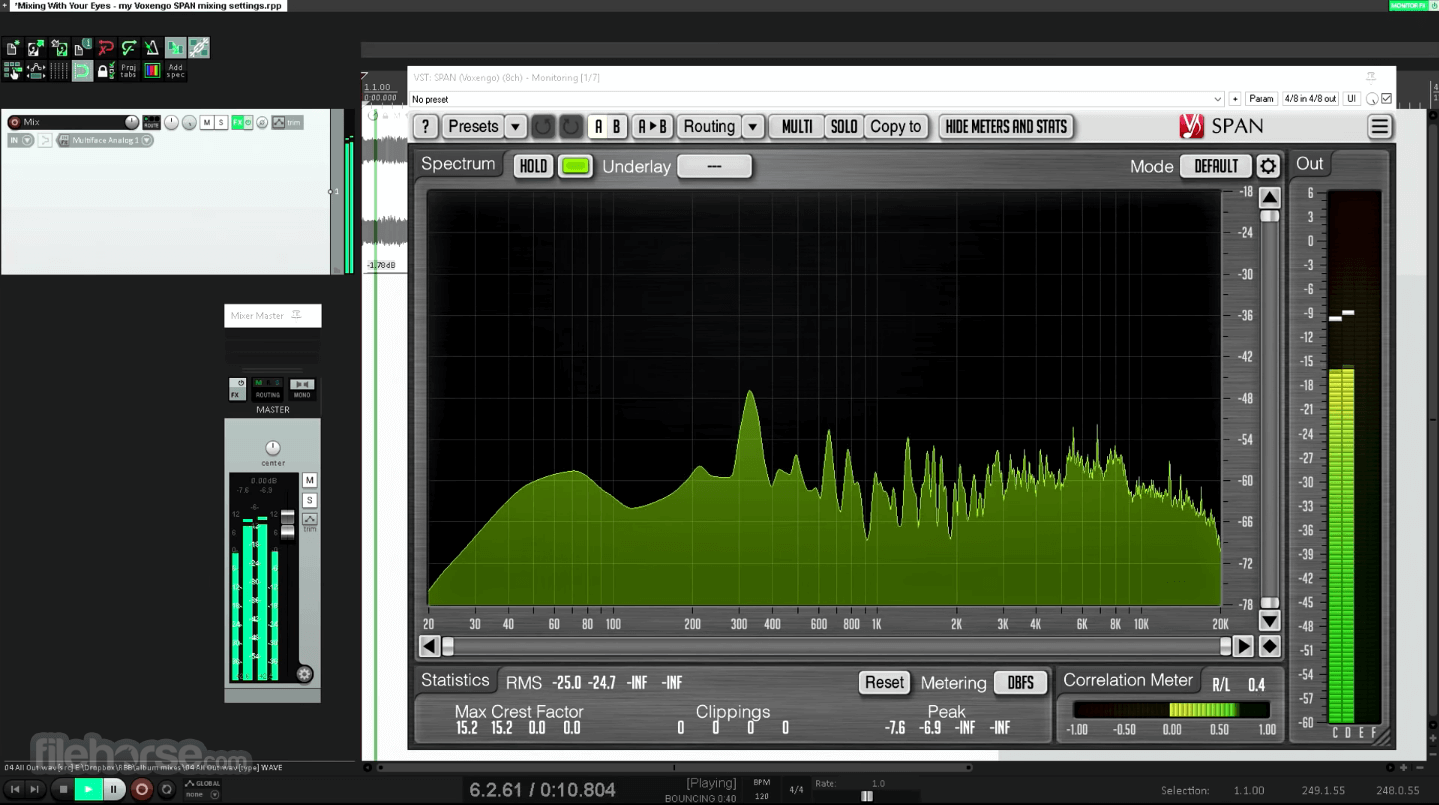
Task: Toggle the metronome icon
Action: coord(152,48)
